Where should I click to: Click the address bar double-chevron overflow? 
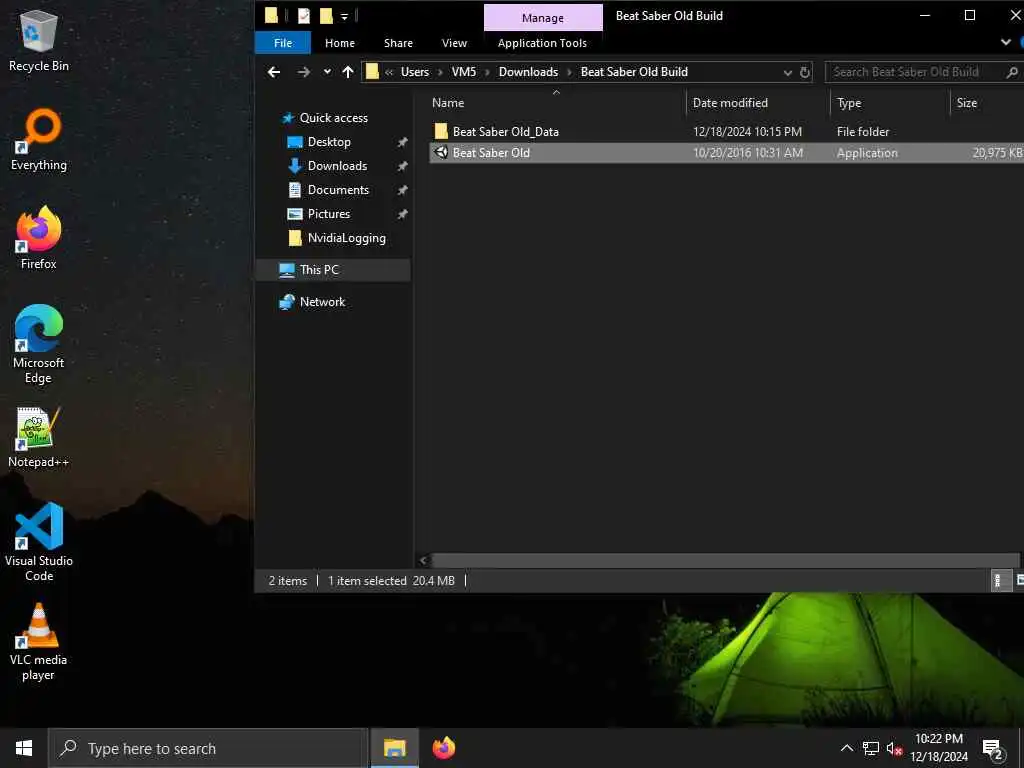point(389,72)
